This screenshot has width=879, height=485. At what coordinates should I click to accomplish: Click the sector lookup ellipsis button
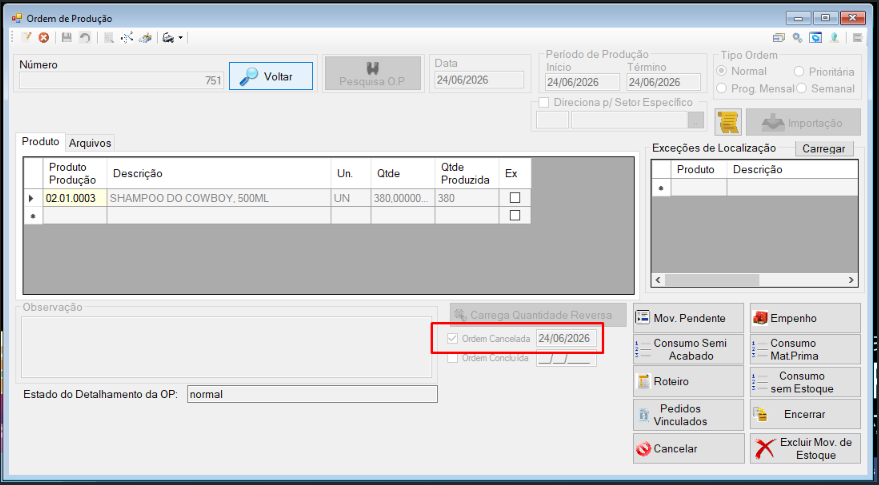pos(696,120)
